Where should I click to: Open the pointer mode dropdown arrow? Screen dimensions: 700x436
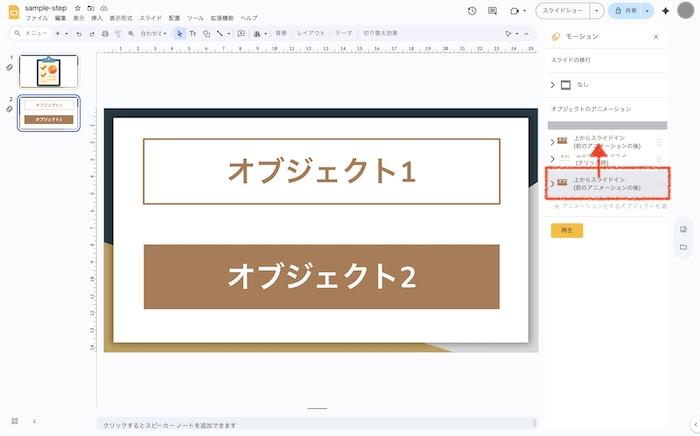click(517, 34)
